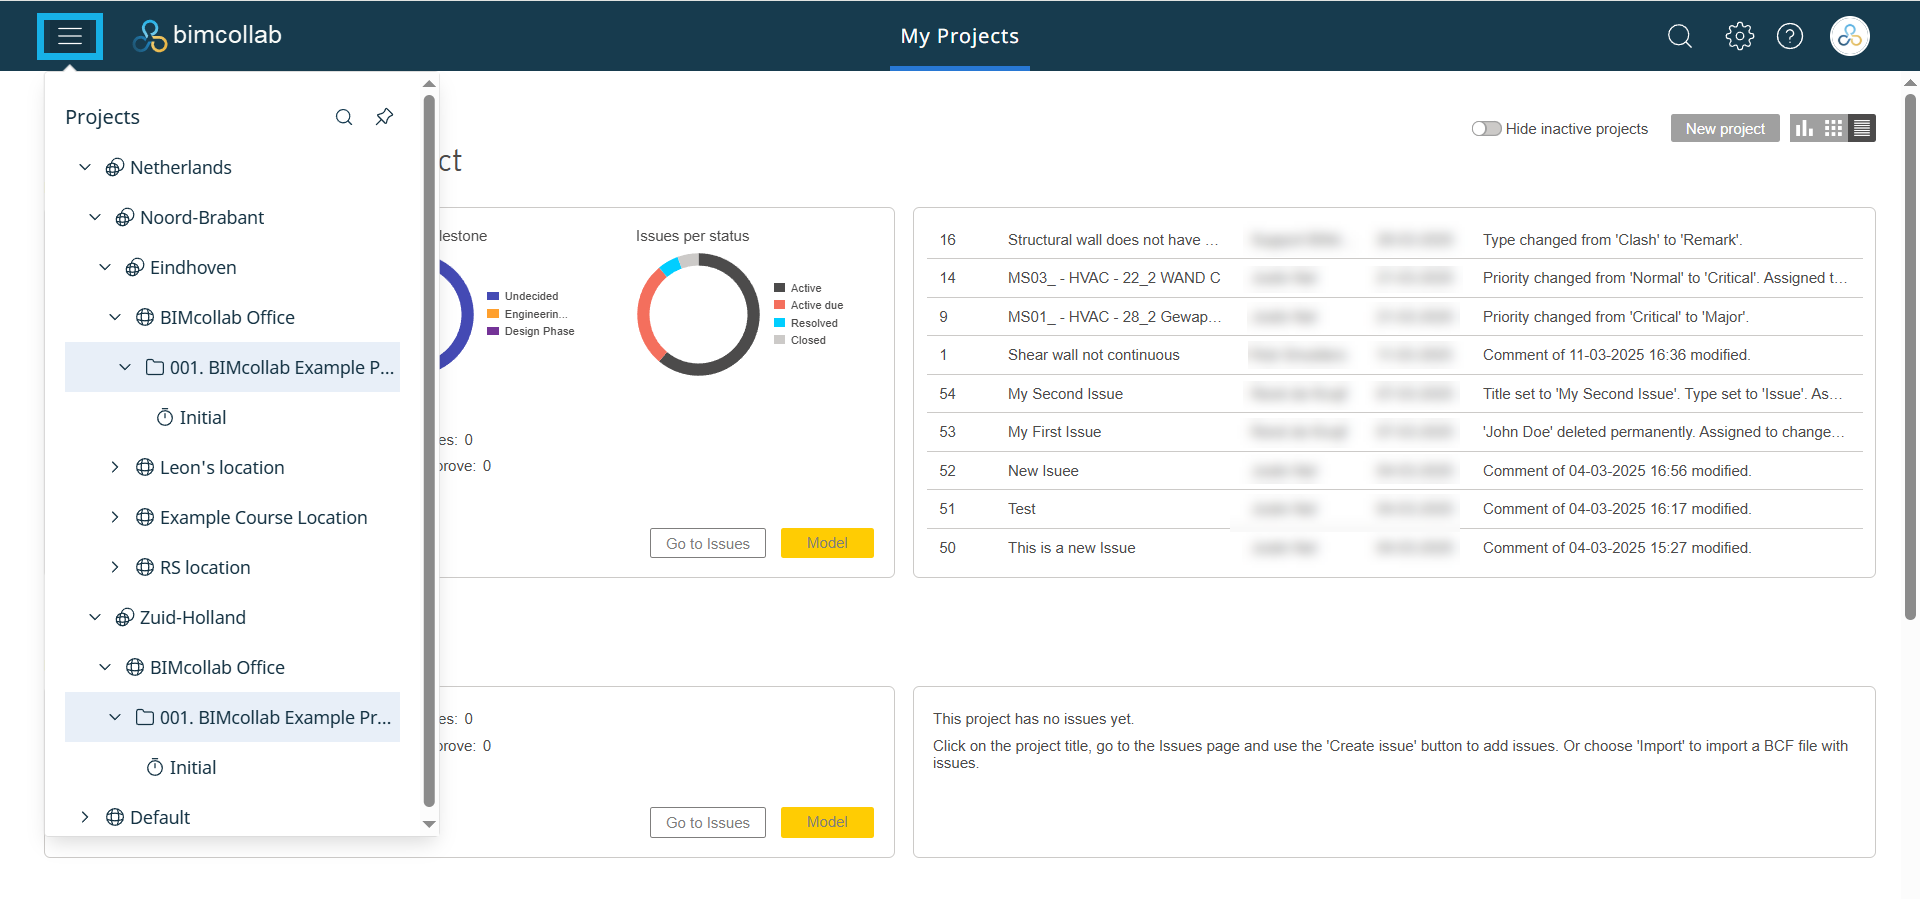
Task: Click folder icon of Zuid-Holland example project
Action: tap(145, 717)
